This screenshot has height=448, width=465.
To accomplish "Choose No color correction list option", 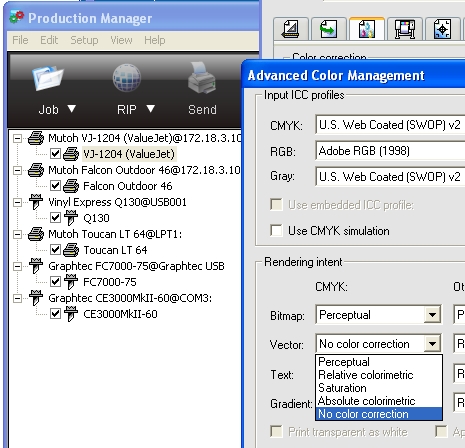I will (379, 414).
